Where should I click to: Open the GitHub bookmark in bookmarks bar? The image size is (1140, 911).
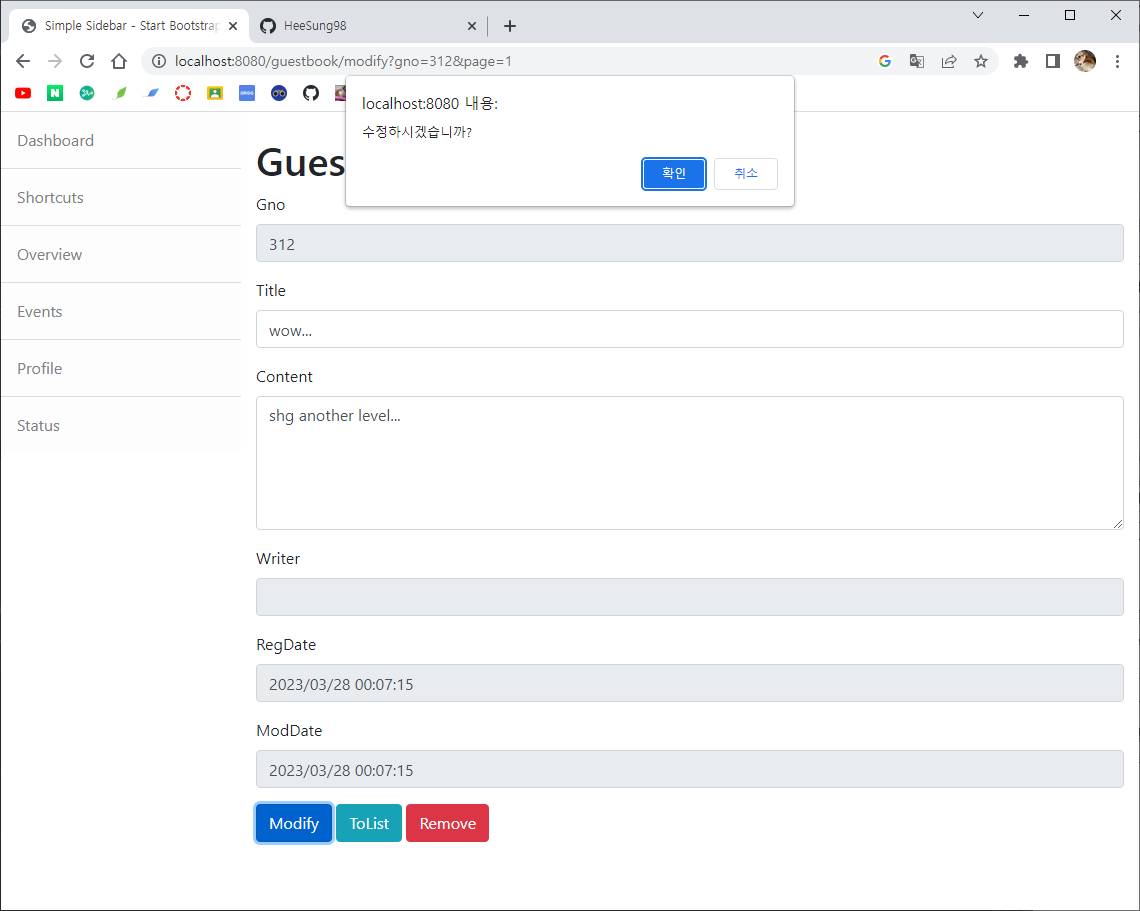[x=311, y=93]
